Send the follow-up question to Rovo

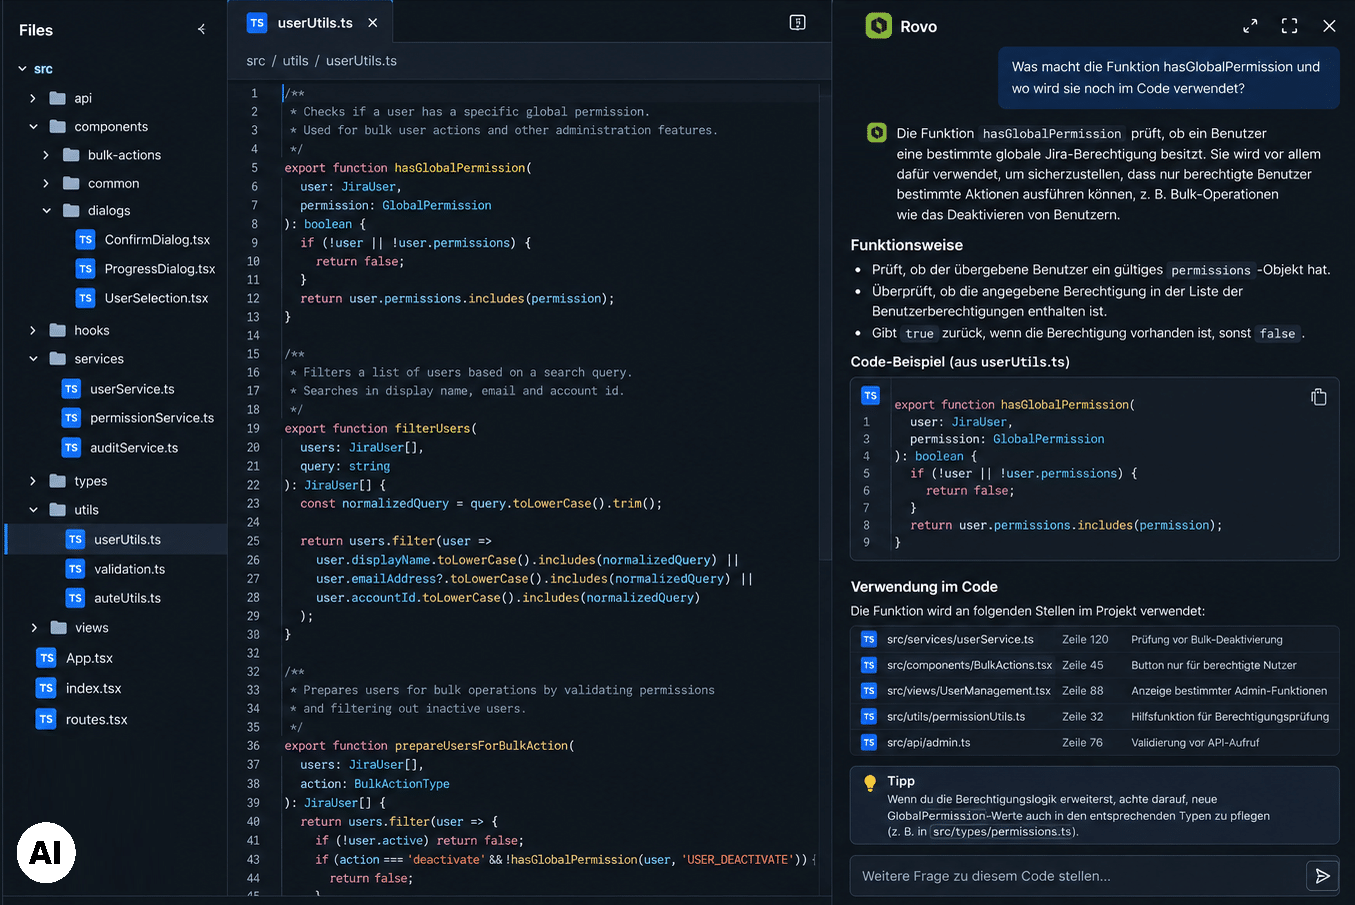1322,876
